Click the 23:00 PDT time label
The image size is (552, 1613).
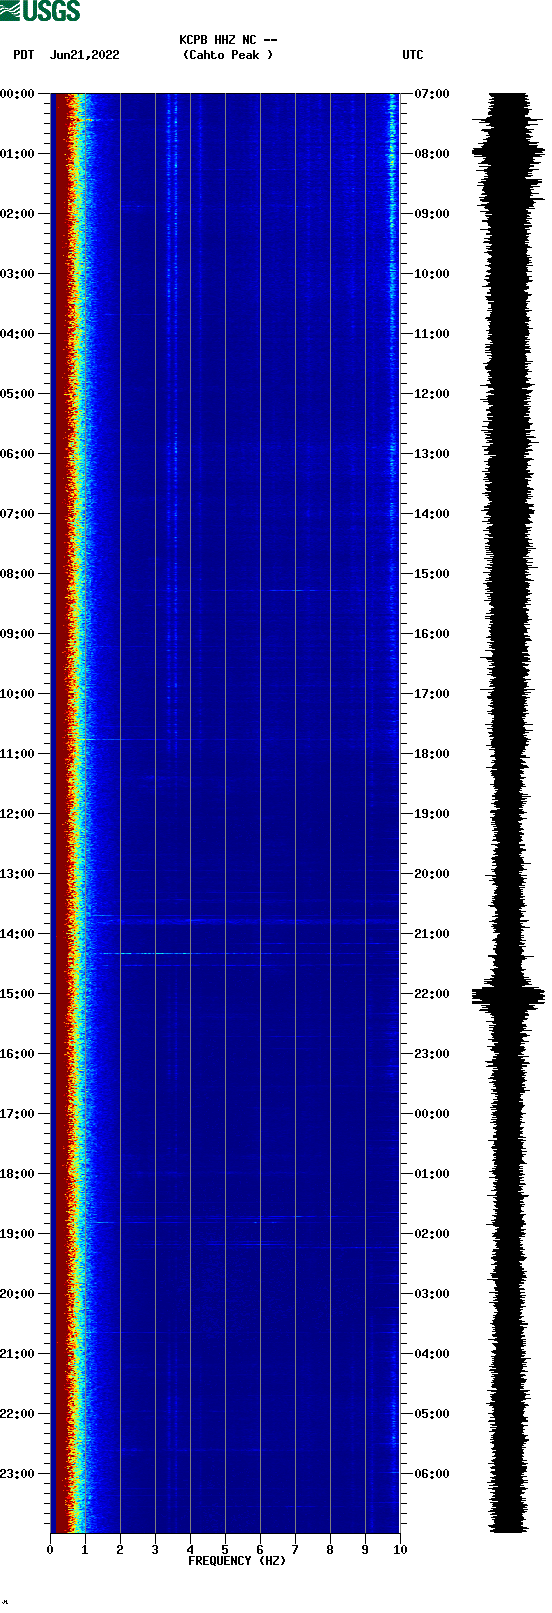point(18,1474)
